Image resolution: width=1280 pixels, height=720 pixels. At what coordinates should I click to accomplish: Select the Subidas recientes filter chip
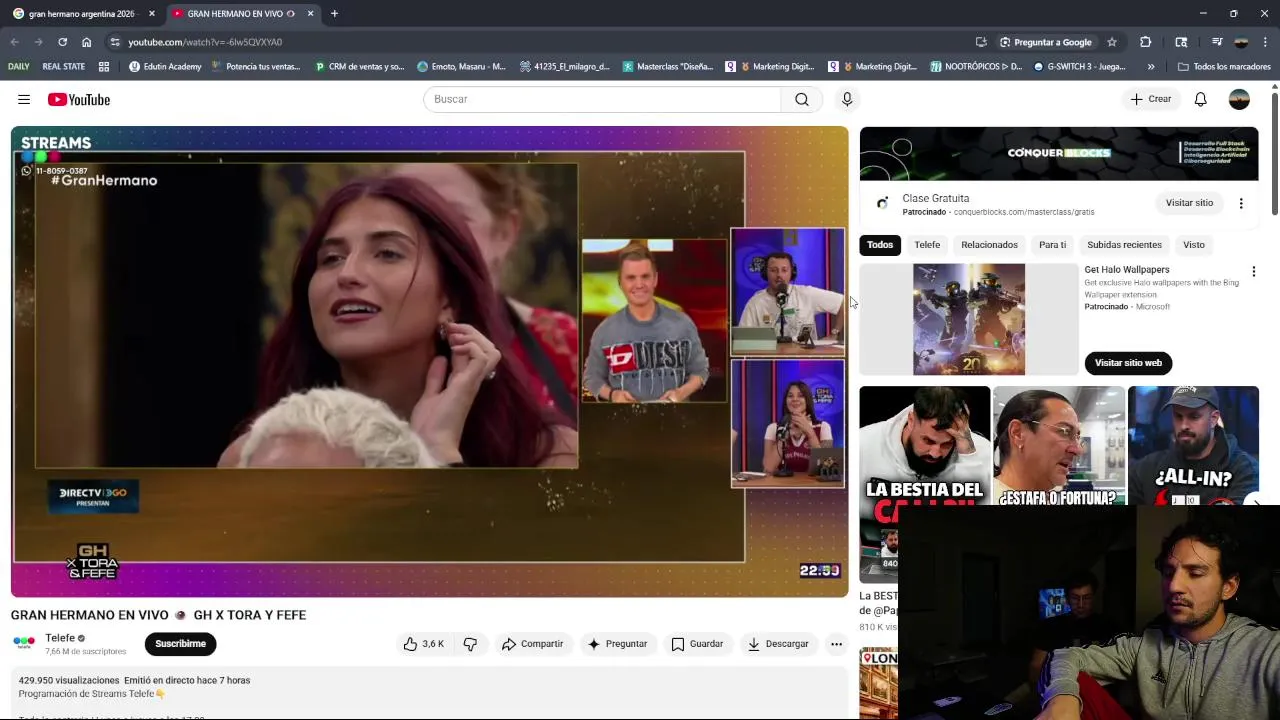click(x=1124, y=245)
